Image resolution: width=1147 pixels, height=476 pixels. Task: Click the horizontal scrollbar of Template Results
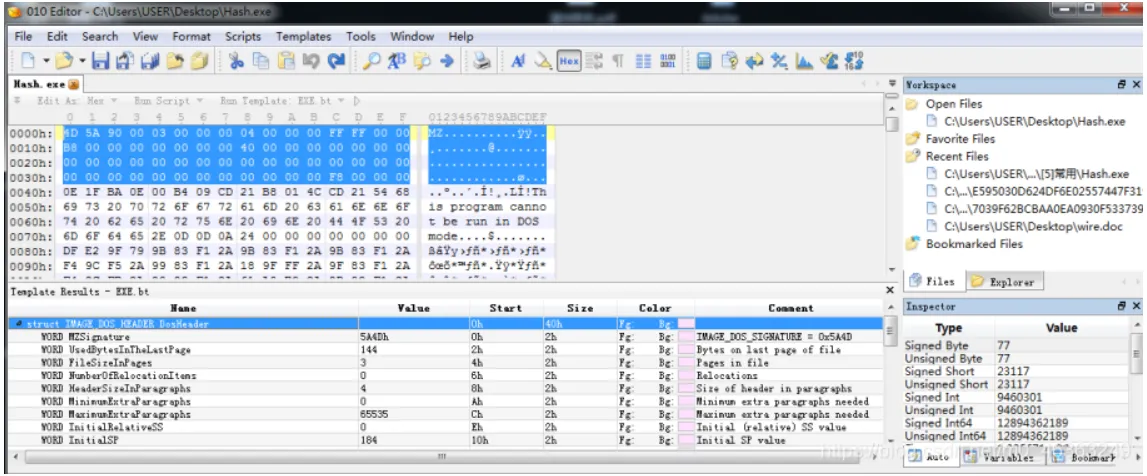tap(441, 457)
